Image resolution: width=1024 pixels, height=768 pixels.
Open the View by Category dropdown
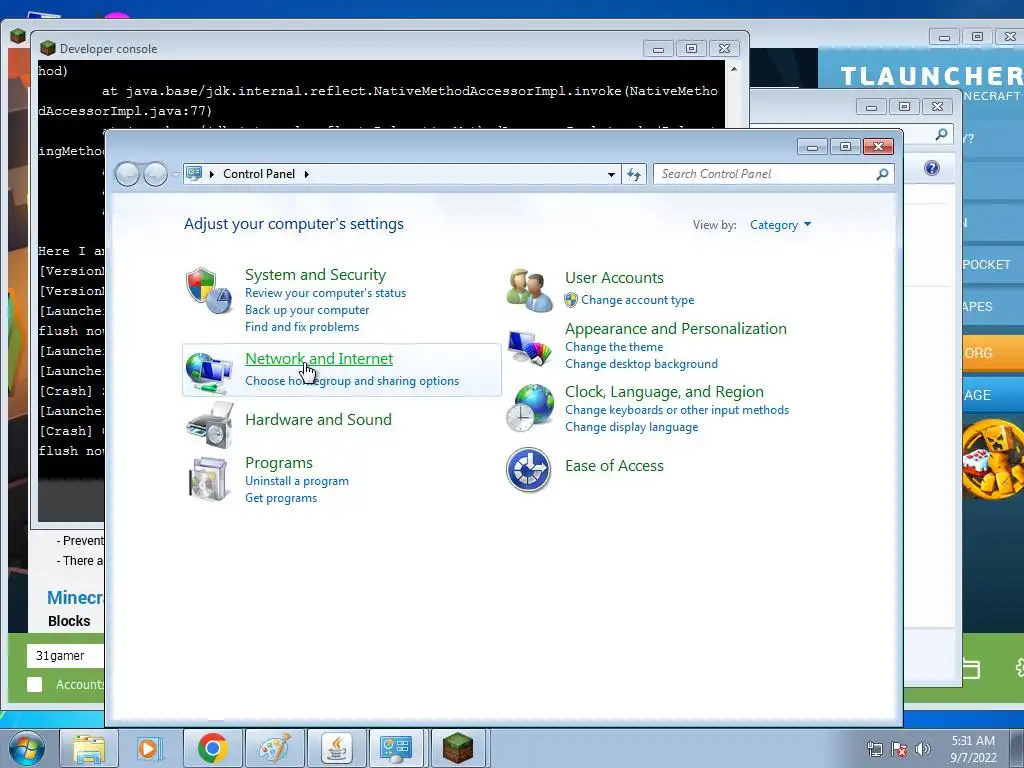coord(780,225)
